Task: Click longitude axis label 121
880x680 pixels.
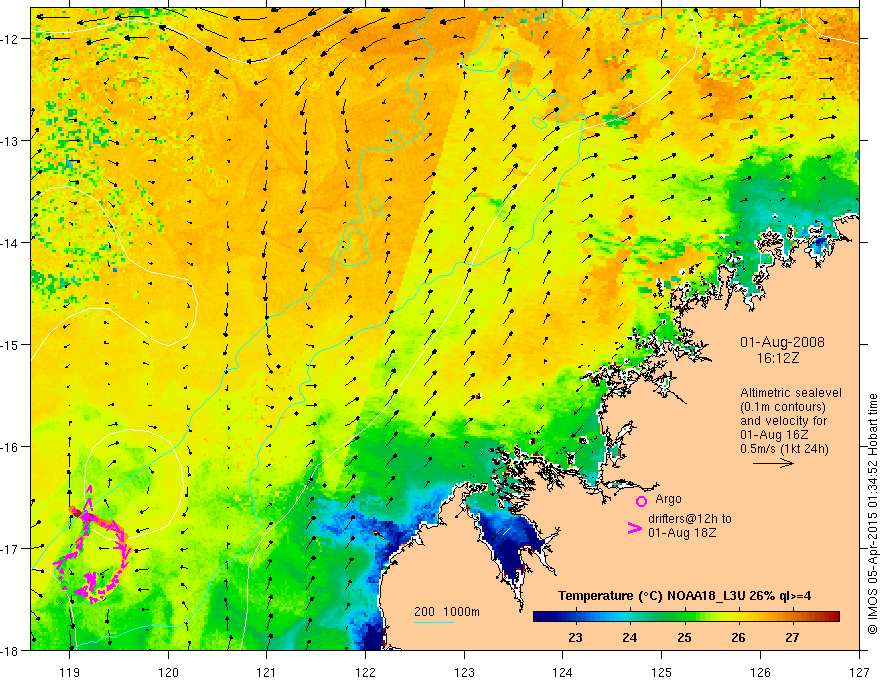Action: pyautogui.click(x=267, y=672)
